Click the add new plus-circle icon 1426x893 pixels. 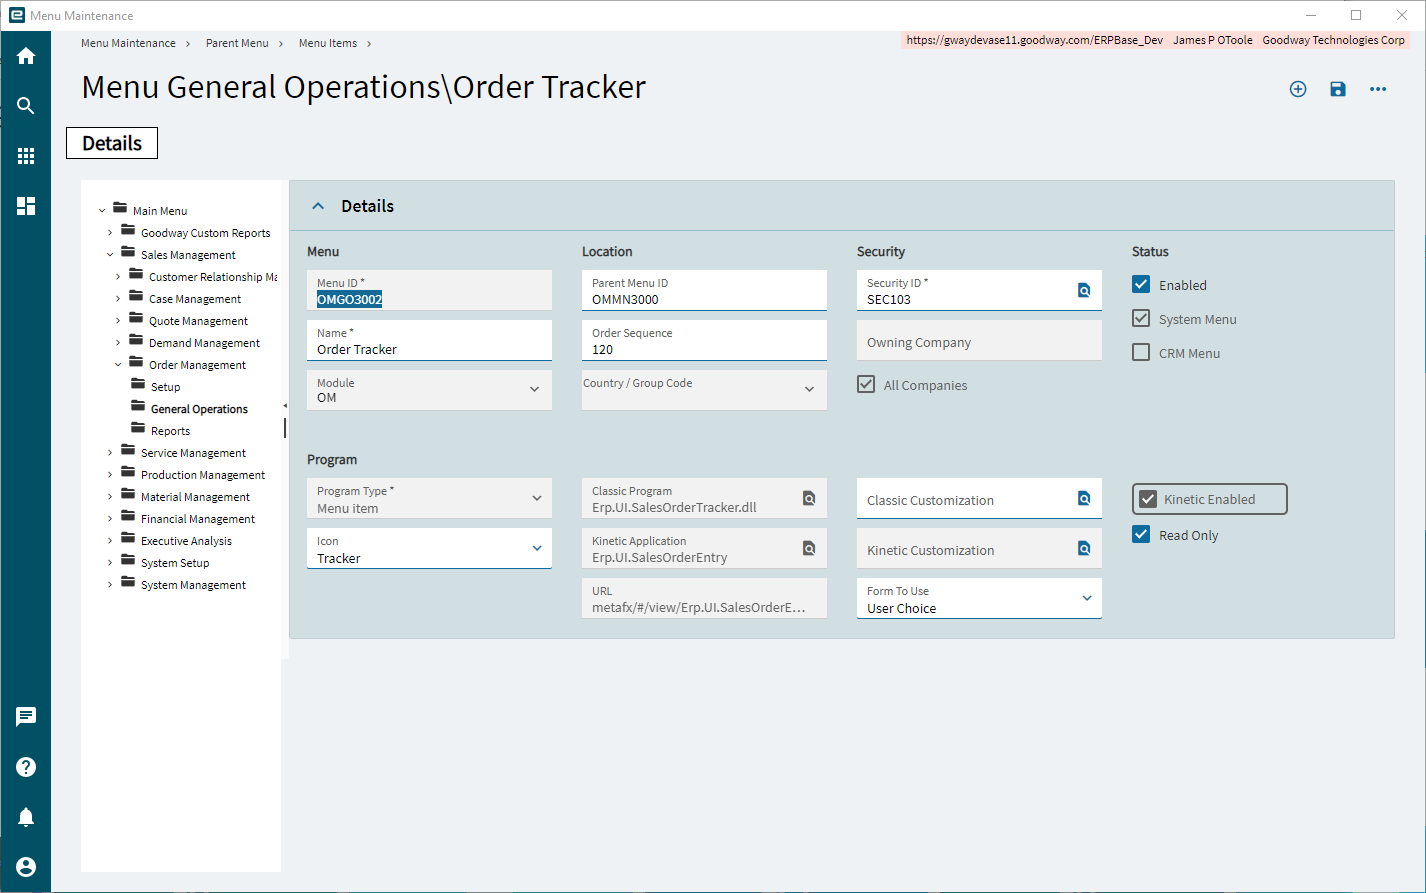point(1298,89)
